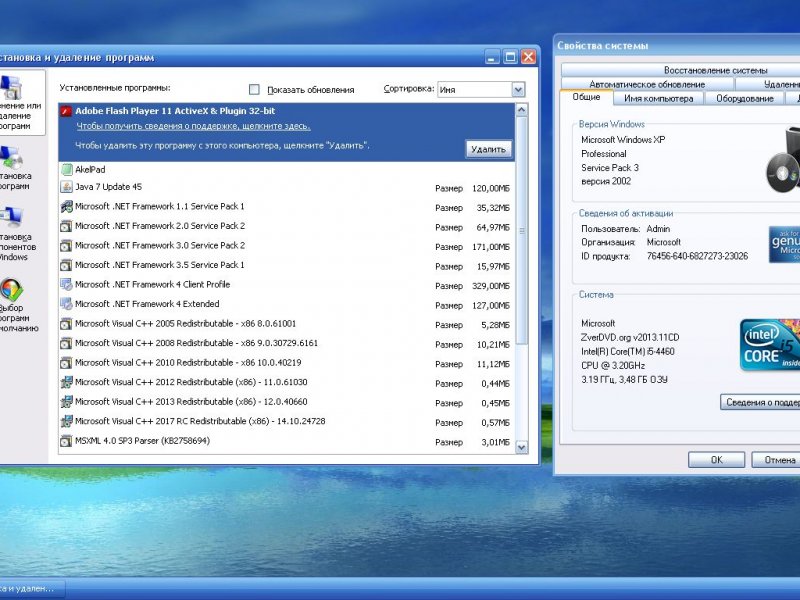Click the Visual C++ 2017 RC Redistributable icon
The height and width of the screenshot is (600, 800).
(66, 421)
